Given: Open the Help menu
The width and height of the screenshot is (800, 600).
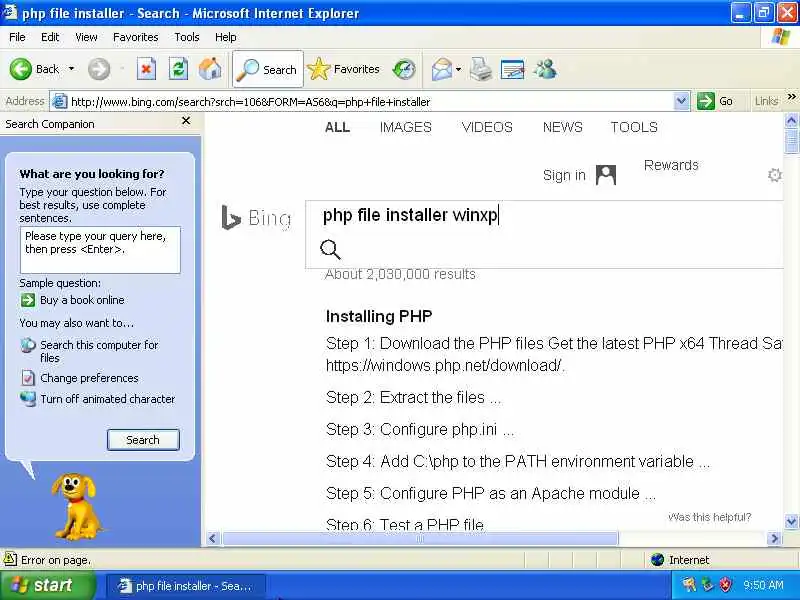Looking at the screenshot, I should click(x=226, y=37).
